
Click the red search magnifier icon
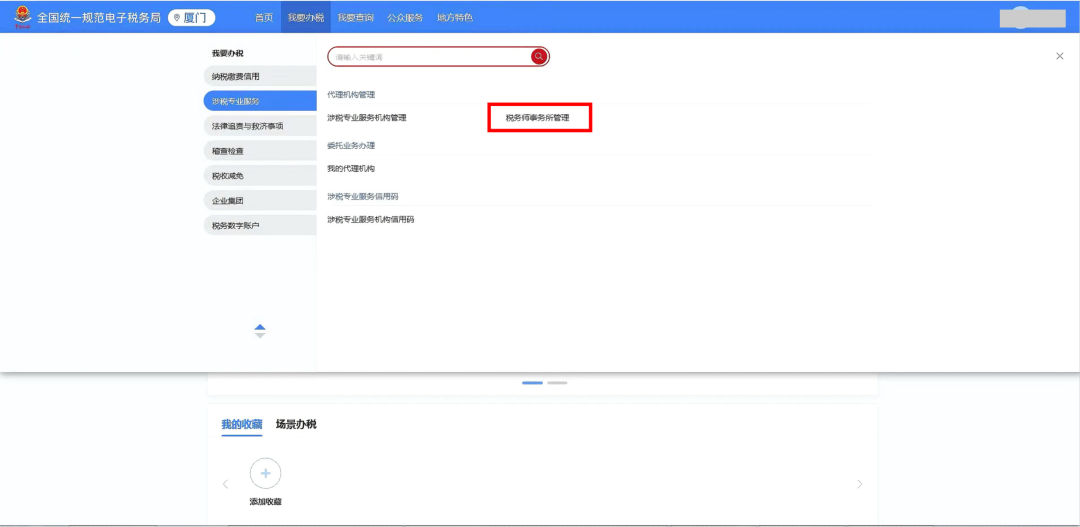point(539,56)
